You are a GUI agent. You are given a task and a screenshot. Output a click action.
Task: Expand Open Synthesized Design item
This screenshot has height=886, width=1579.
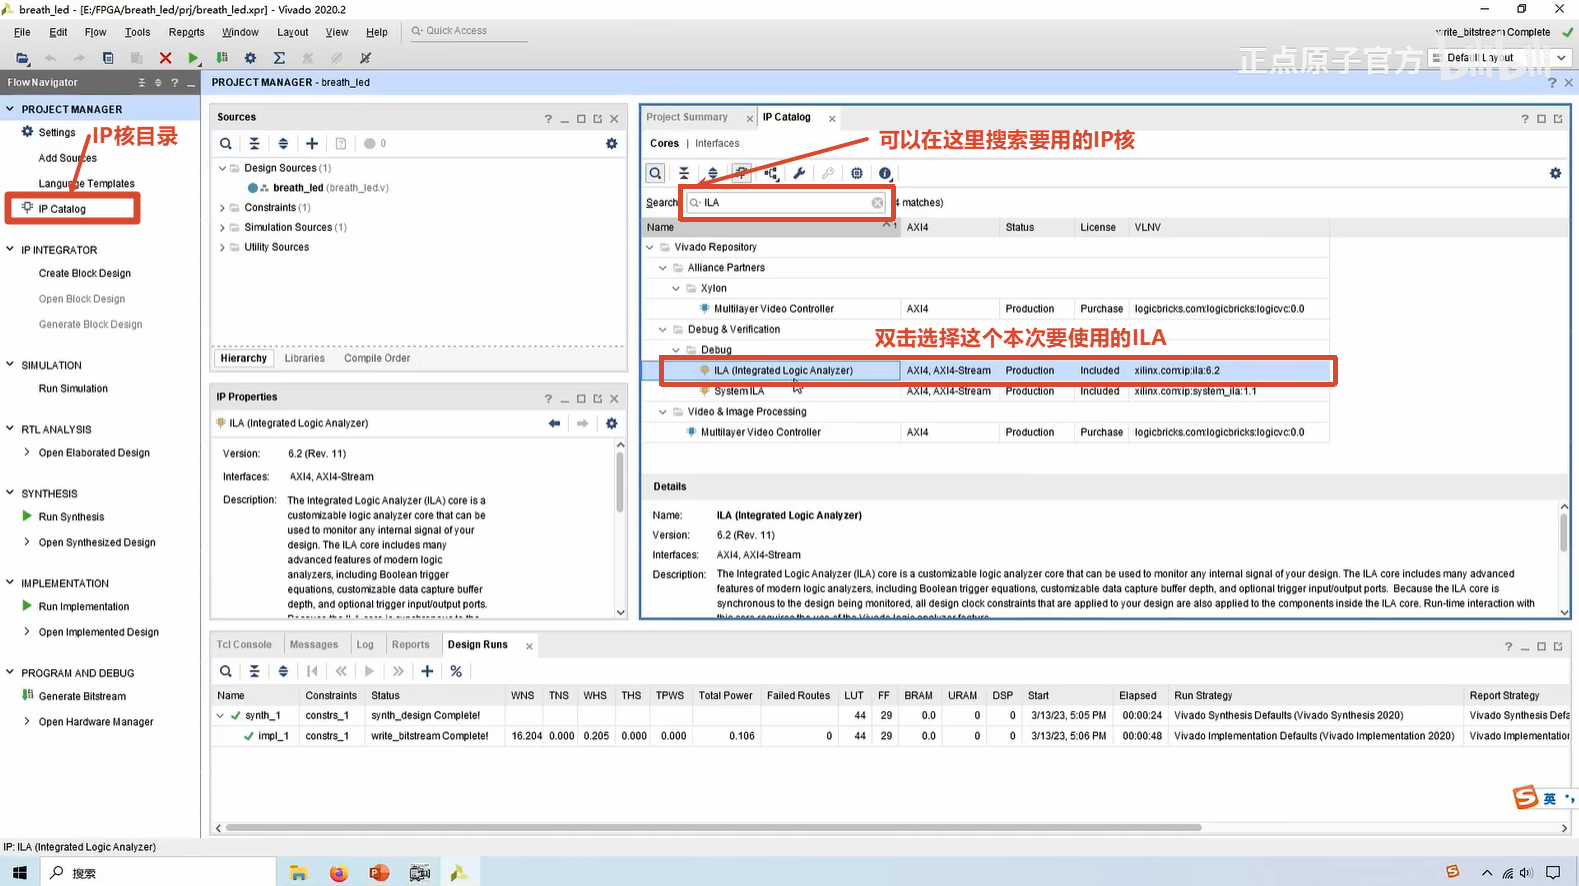(27, 542)
